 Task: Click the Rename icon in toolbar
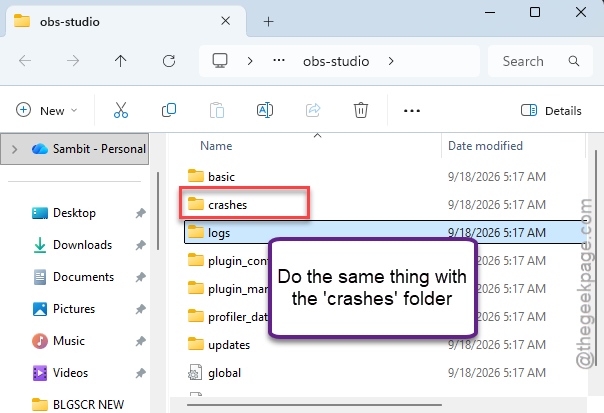265,110
